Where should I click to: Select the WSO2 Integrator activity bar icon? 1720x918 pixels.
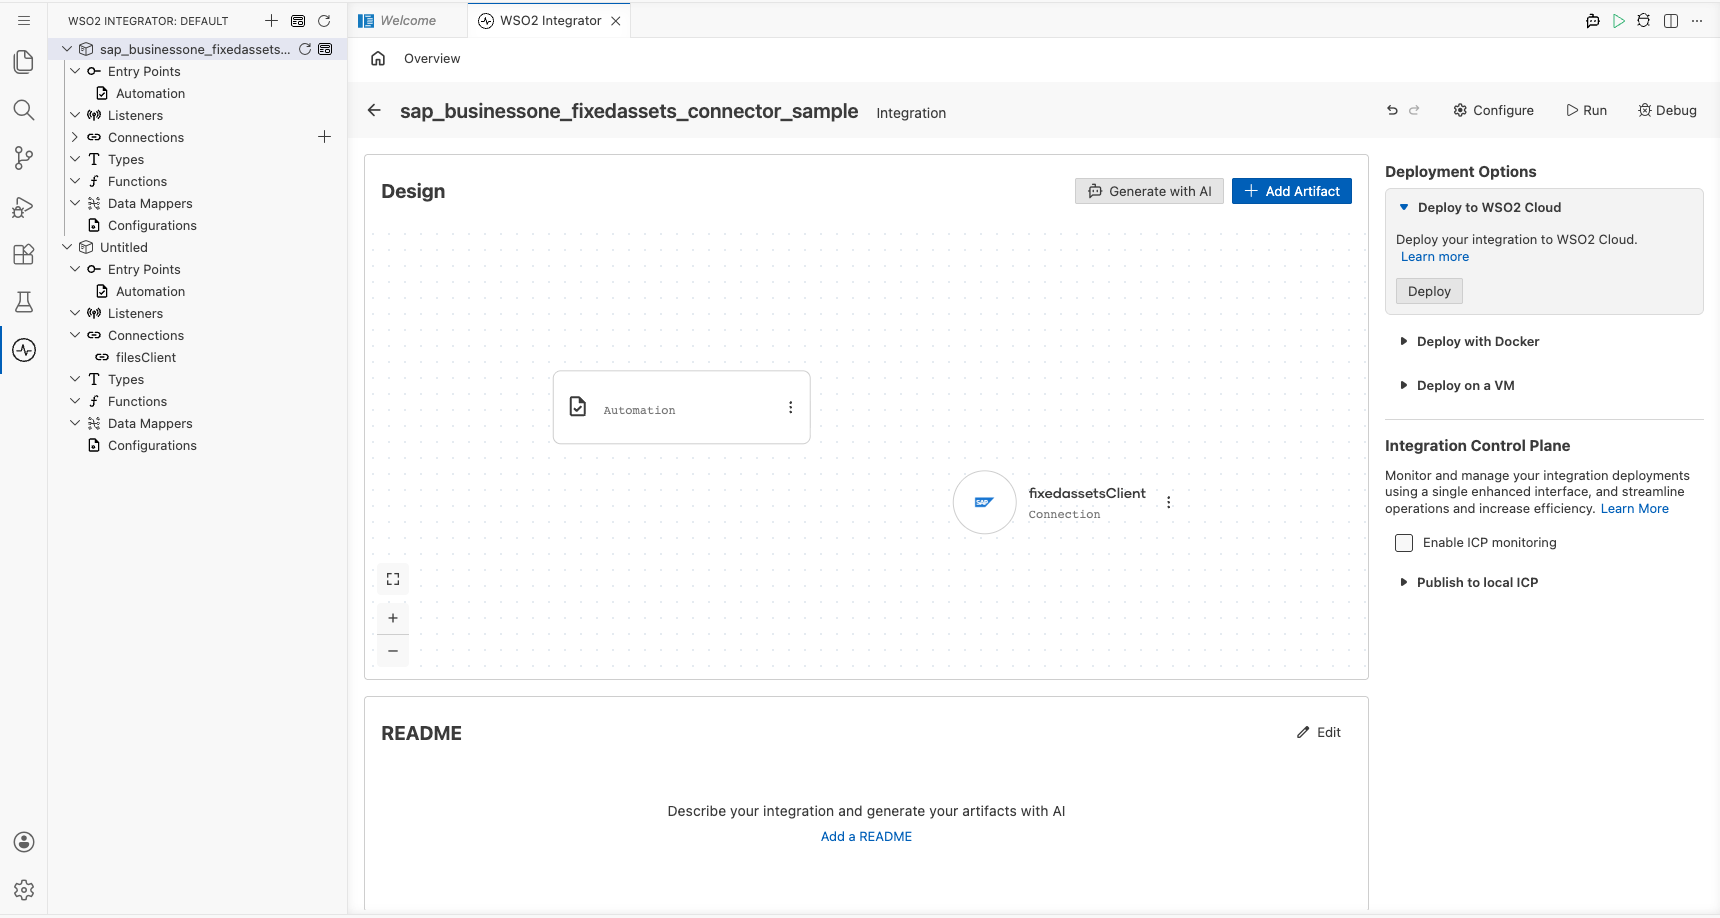tap(24, 350)
